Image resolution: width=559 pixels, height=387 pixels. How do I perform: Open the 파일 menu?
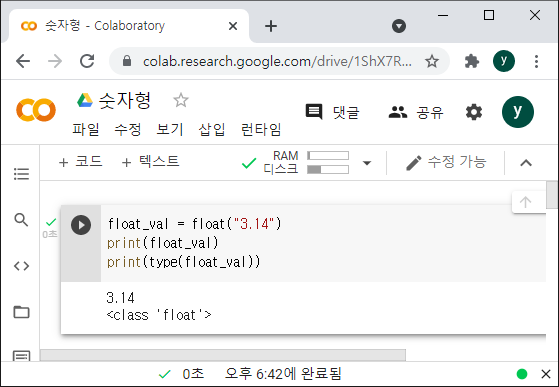pos(86,129)
